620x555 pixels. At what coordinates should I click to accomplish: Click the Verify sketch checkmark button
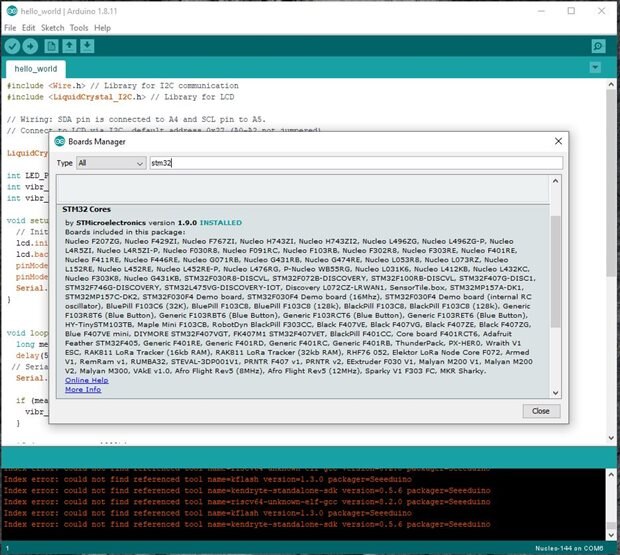pyautogui.click(x=14, y=46)
